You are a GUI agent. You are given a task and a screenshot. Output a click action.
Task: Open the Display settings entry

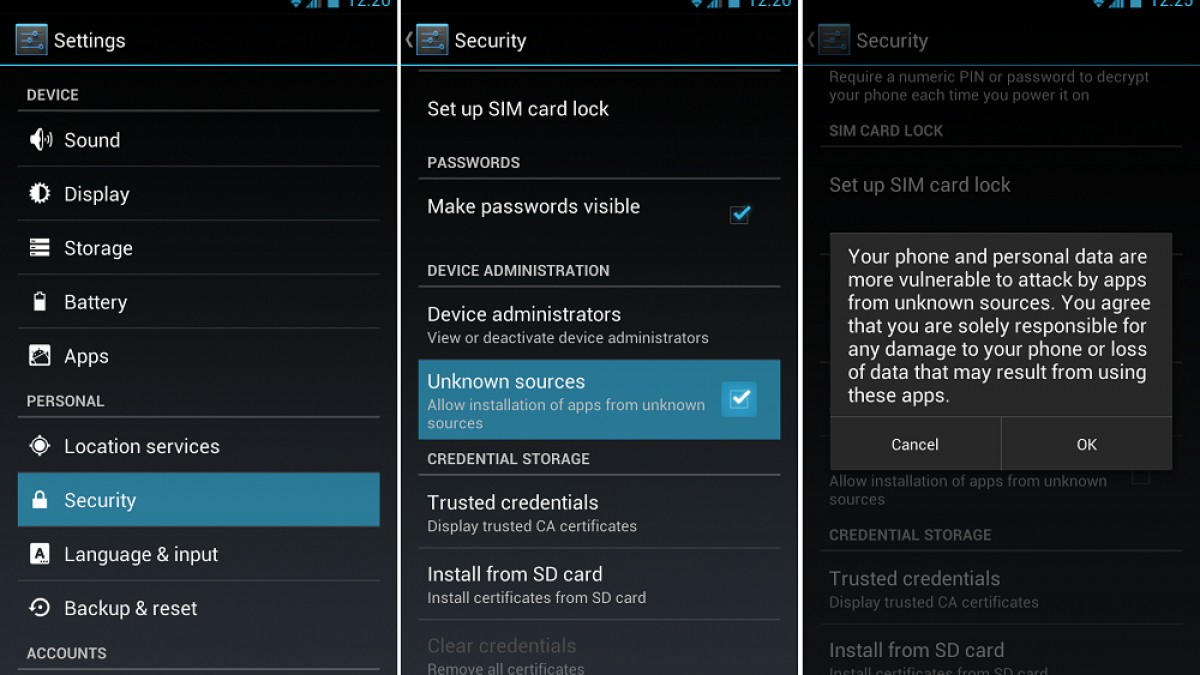(x=199, y=194)
